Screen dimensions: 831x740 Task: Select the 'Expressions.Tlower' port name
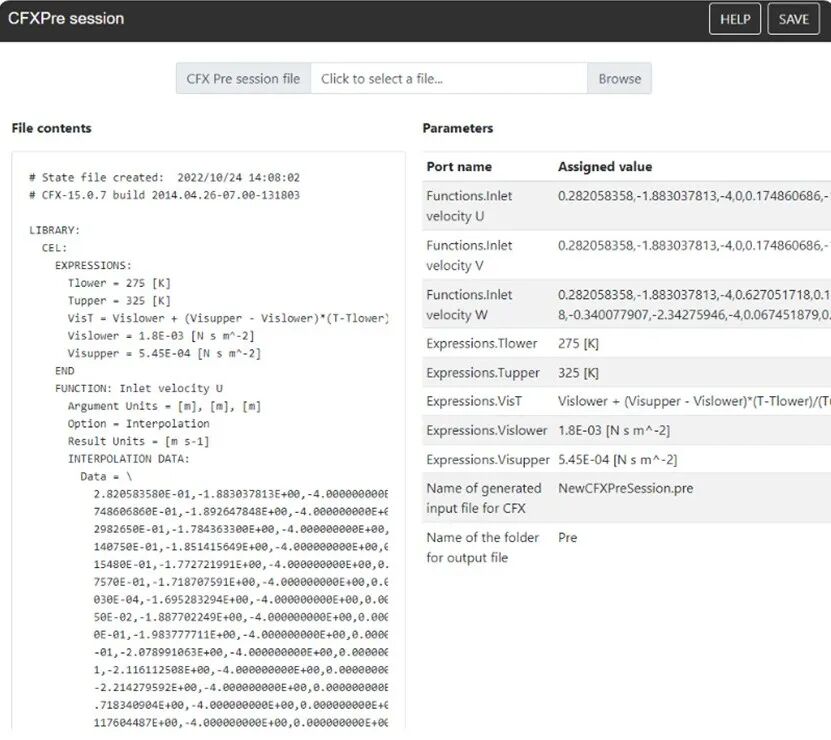tap(482, 343)
